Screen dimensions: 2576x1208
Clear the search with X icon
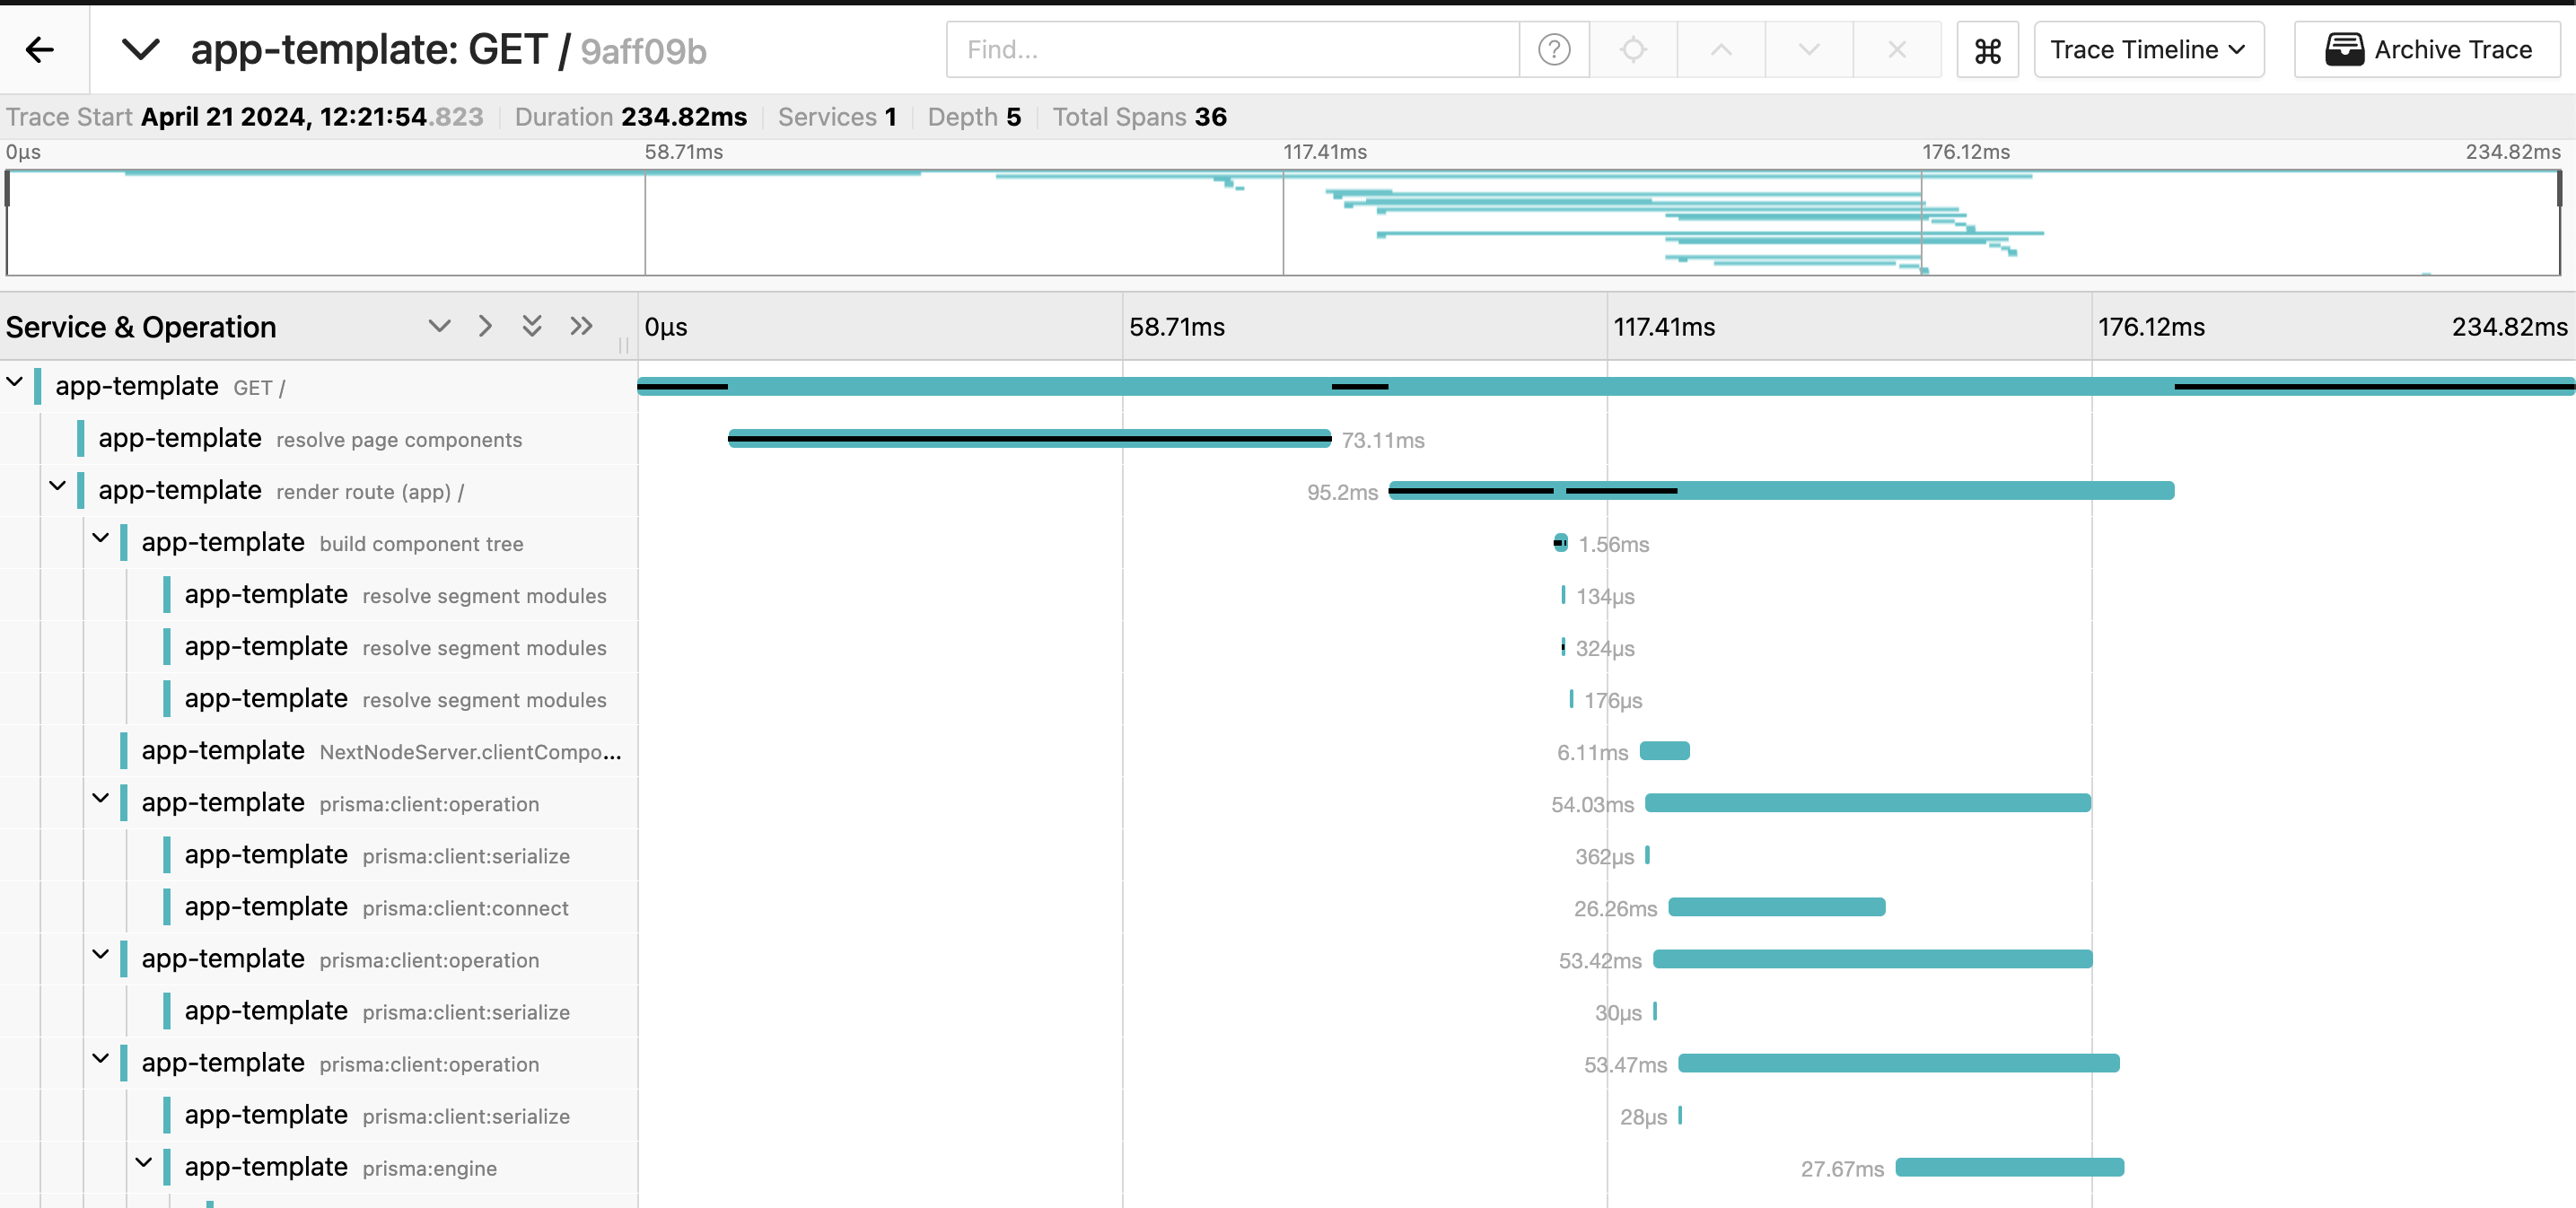[x=1896, y=49]
